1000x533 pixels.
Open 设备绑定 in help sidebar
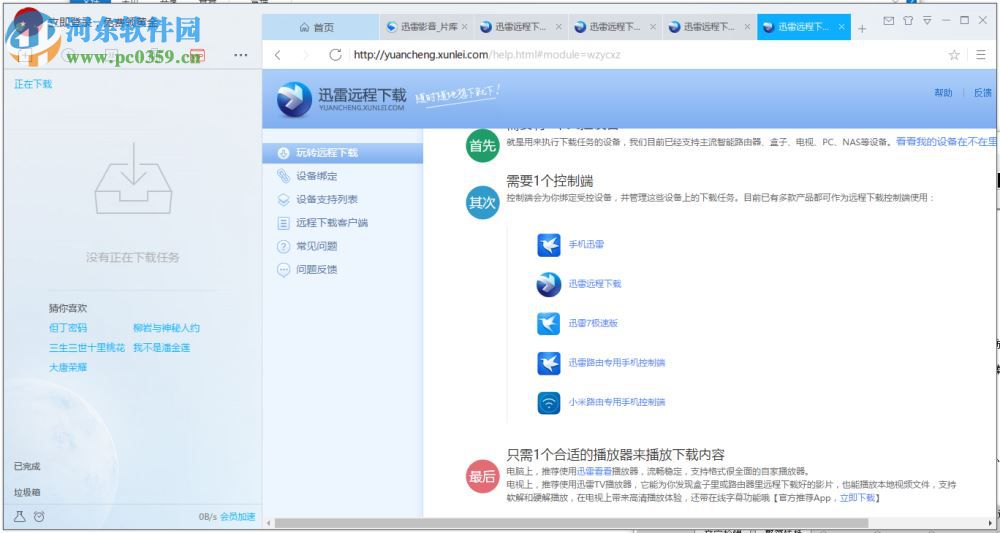pyautogui.click(x=316, y=176)
